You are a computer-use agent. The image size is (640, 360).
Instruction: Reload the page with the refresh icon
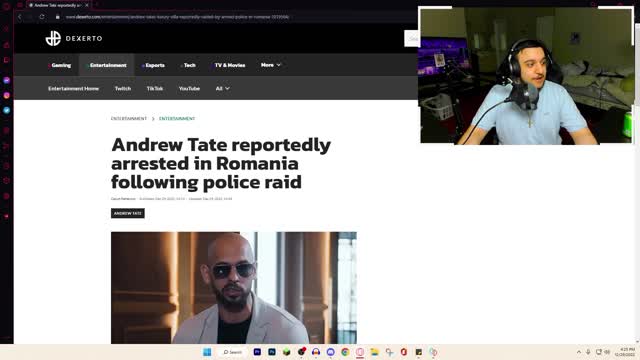(42, 17)
